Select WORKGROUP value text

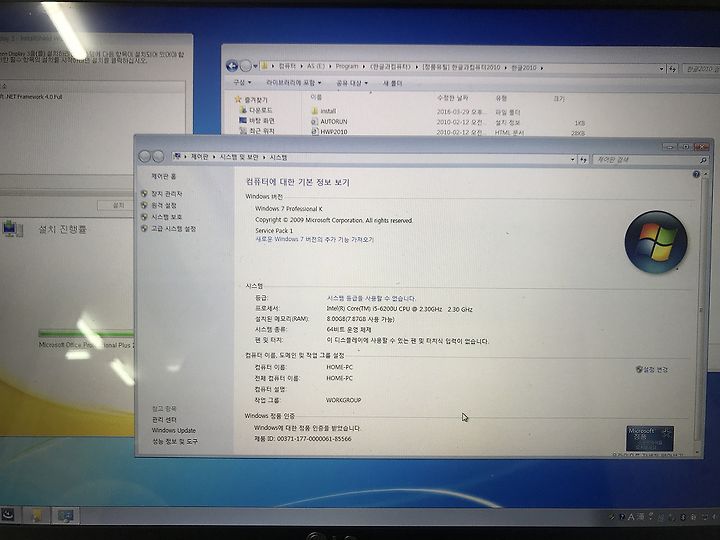[343, 400]
